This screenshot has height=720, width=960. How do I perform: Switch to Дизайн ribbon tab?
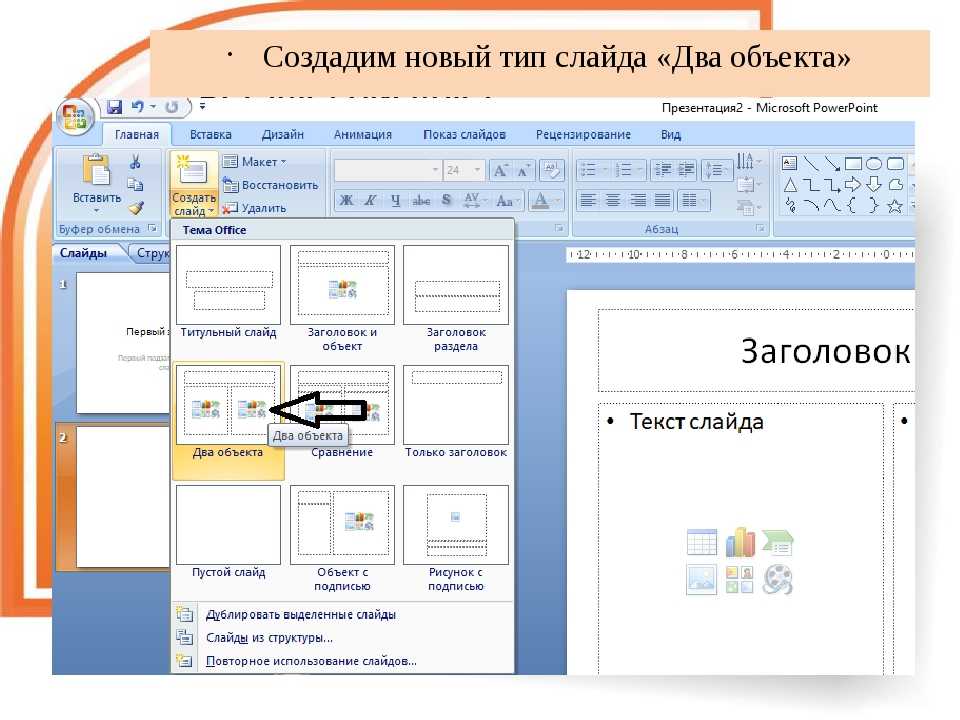click(282, 135)
